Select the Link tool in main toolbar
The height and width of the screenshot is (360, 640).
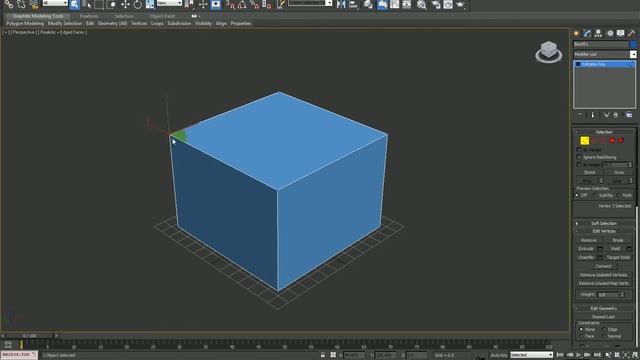(x=9, y=4)
